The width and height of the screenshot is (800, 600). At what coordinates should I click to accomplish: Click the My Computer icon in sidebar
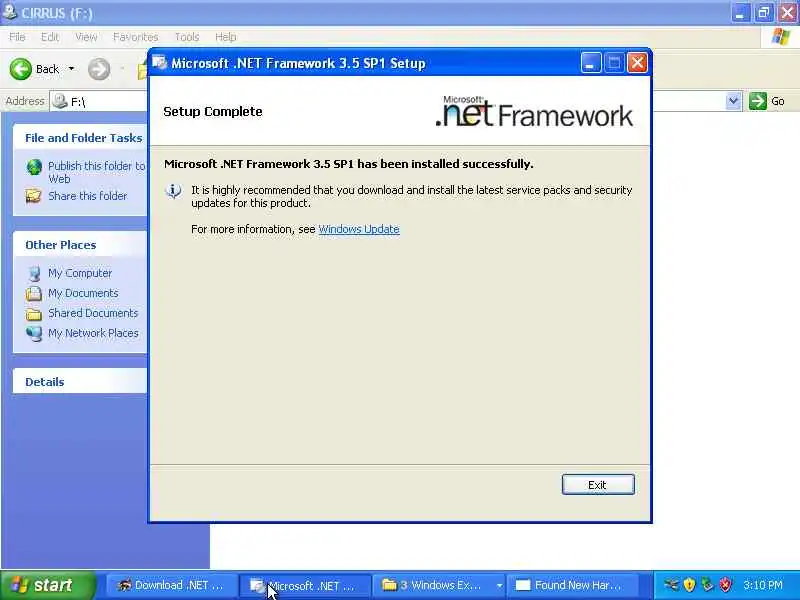click(34, 273)
